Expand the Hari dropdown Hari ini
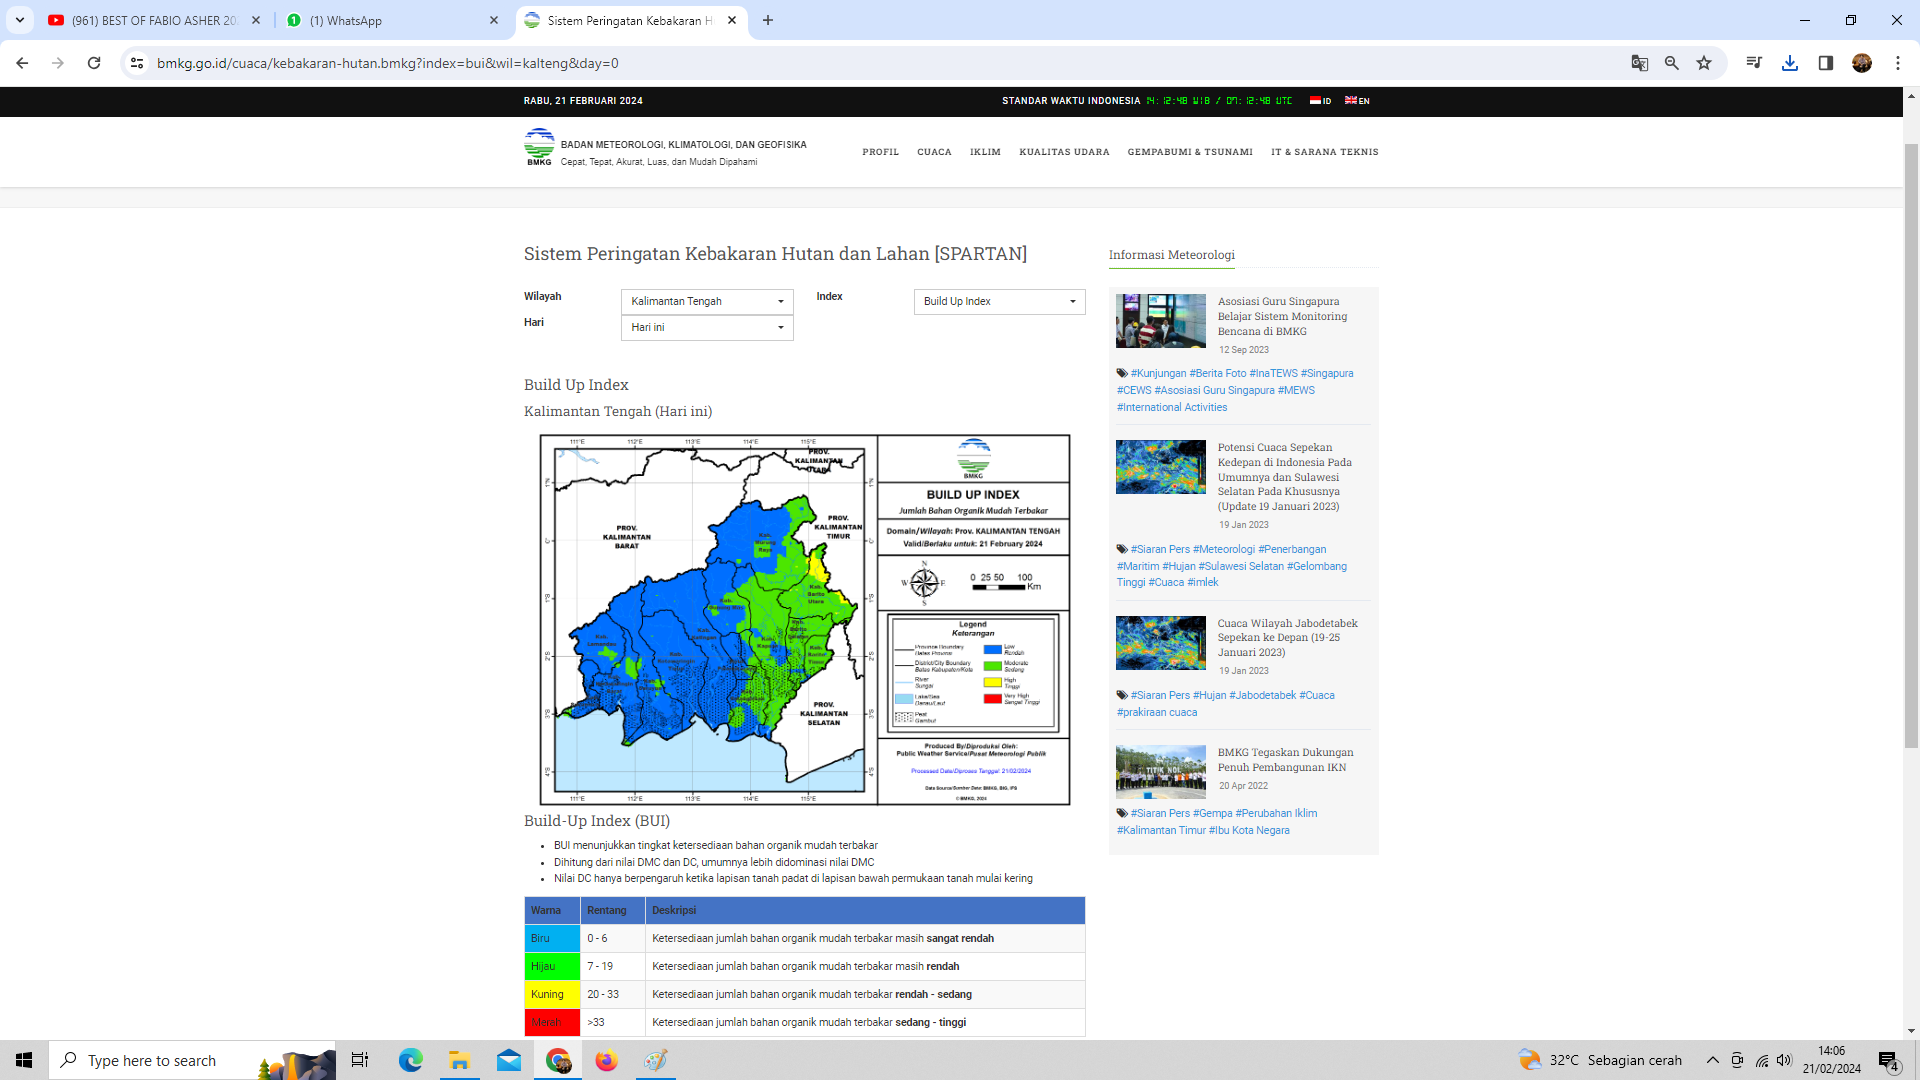The image size is (1920, 1080). (x=707, y=327)
